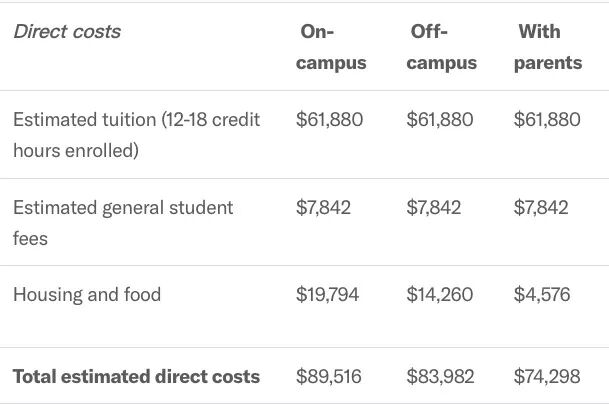Viewport: 609px width, 404px height.
Task: Click the $19,794 housing and food cost
Action: [x=327, y=295]
